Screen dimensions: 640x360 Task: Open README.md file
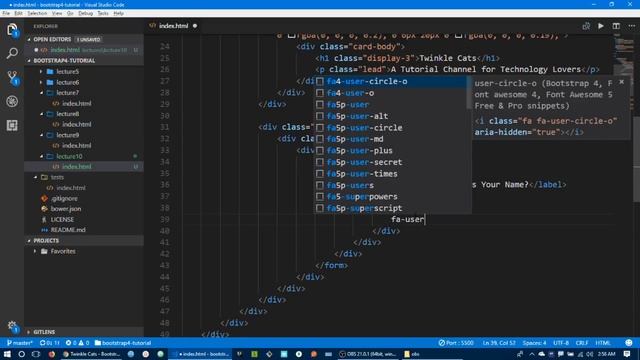pyautogui.click(x=84, y=230)
